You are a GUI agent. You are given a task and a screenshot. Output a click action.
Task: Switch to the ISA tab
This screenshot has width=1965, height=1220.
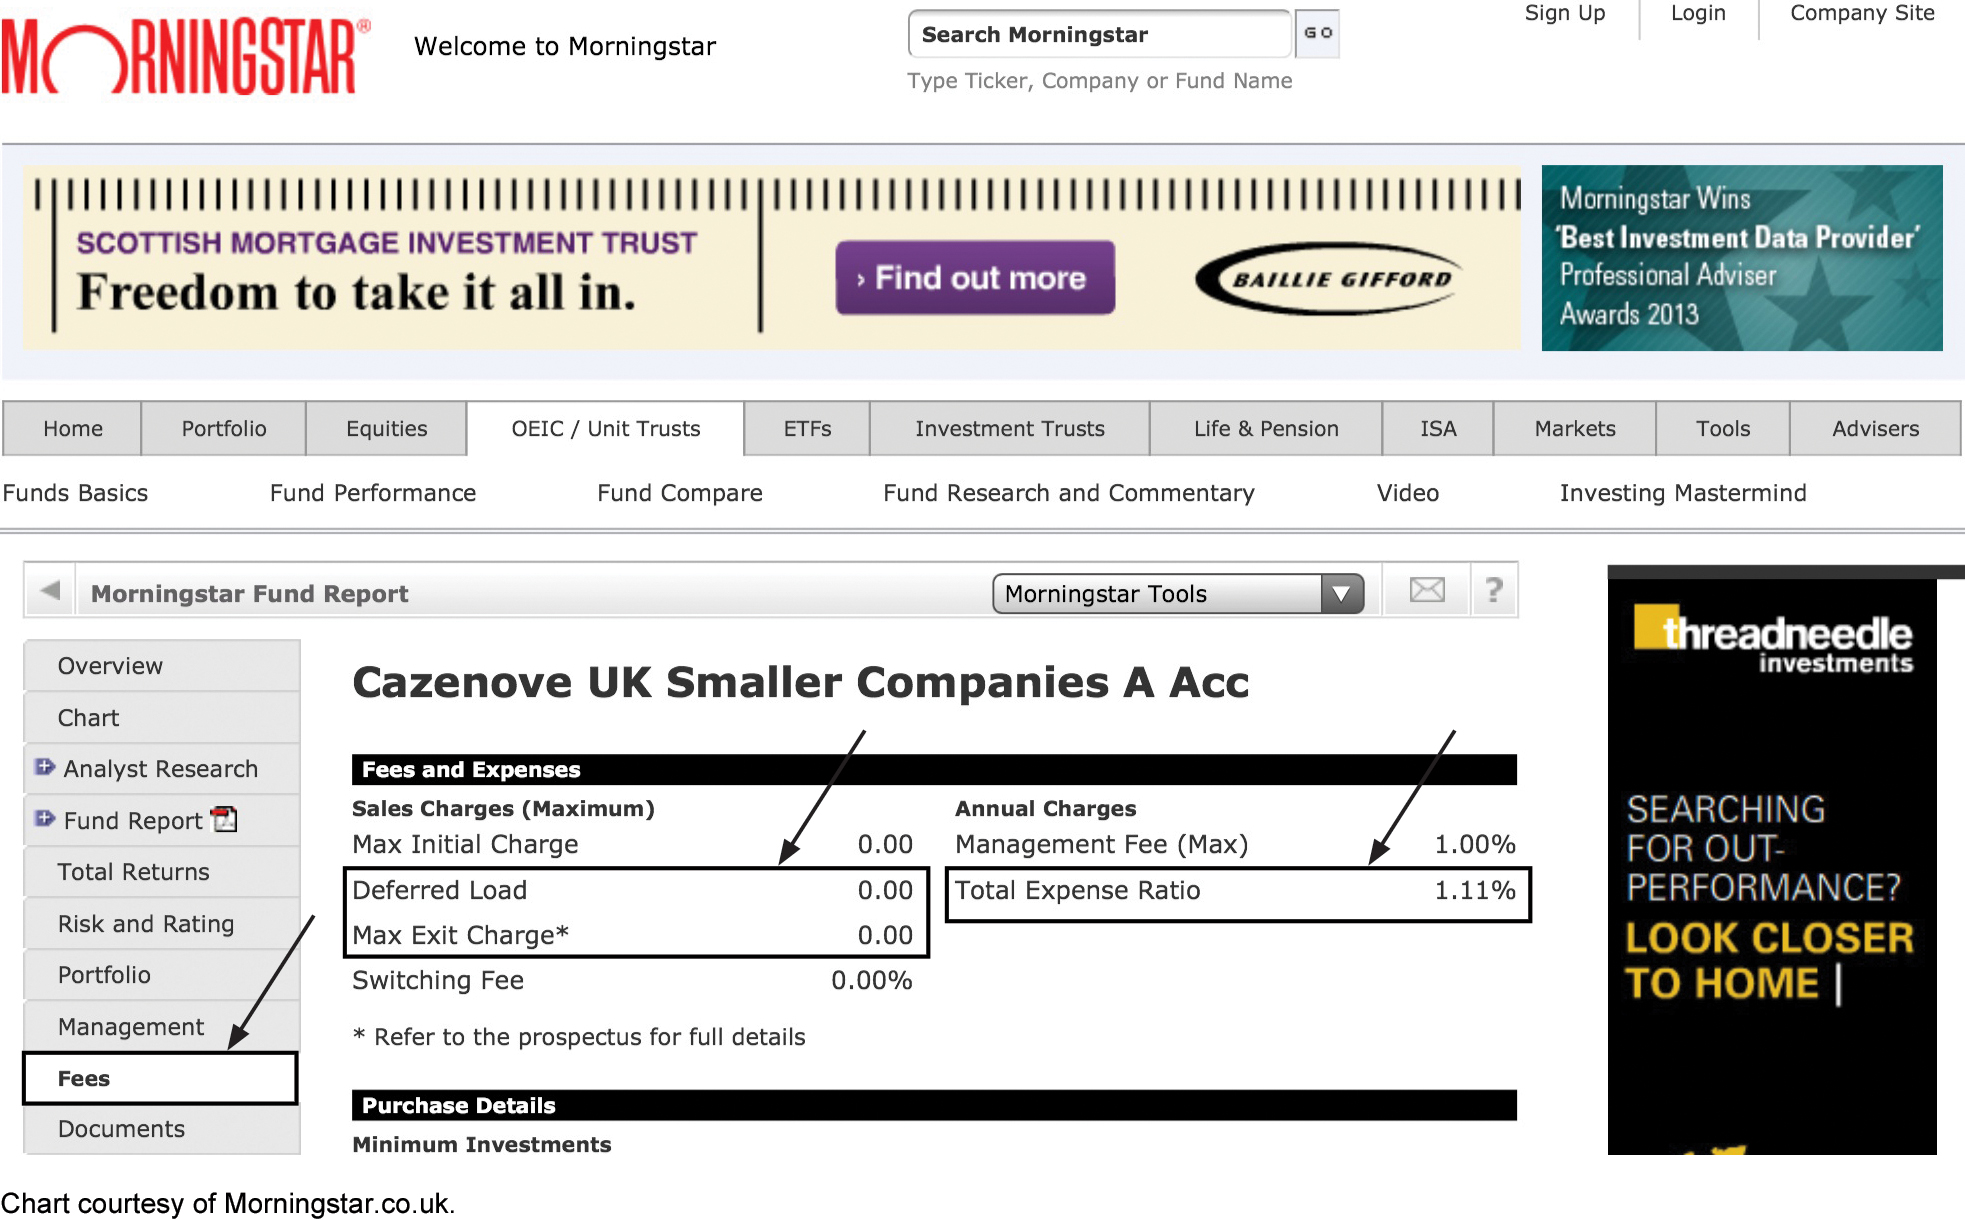(1438, 429)
